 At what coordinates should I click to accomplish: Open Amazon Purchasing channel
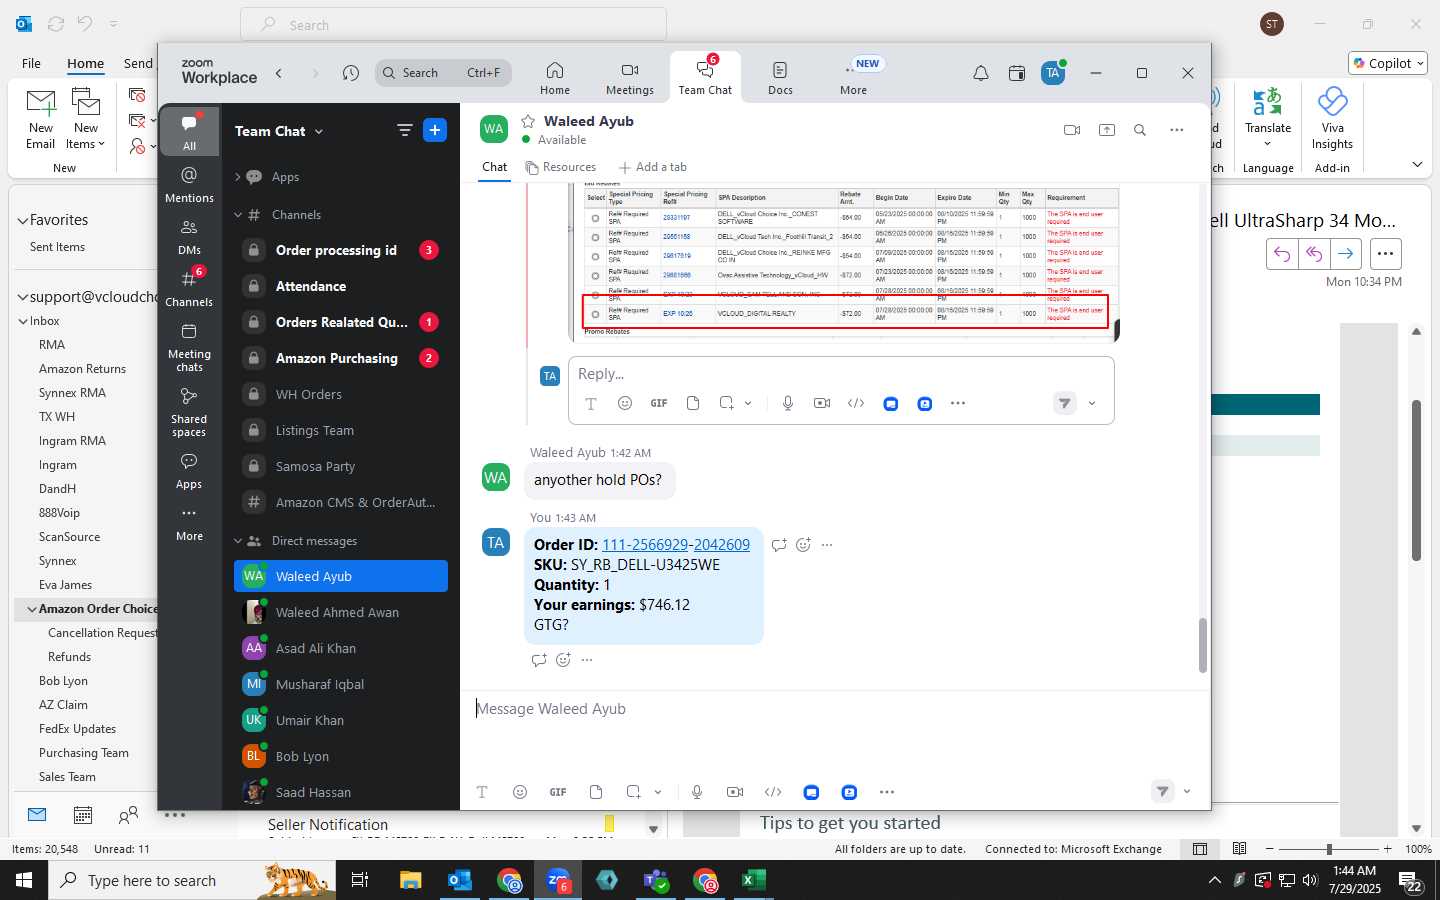(341, 358)
